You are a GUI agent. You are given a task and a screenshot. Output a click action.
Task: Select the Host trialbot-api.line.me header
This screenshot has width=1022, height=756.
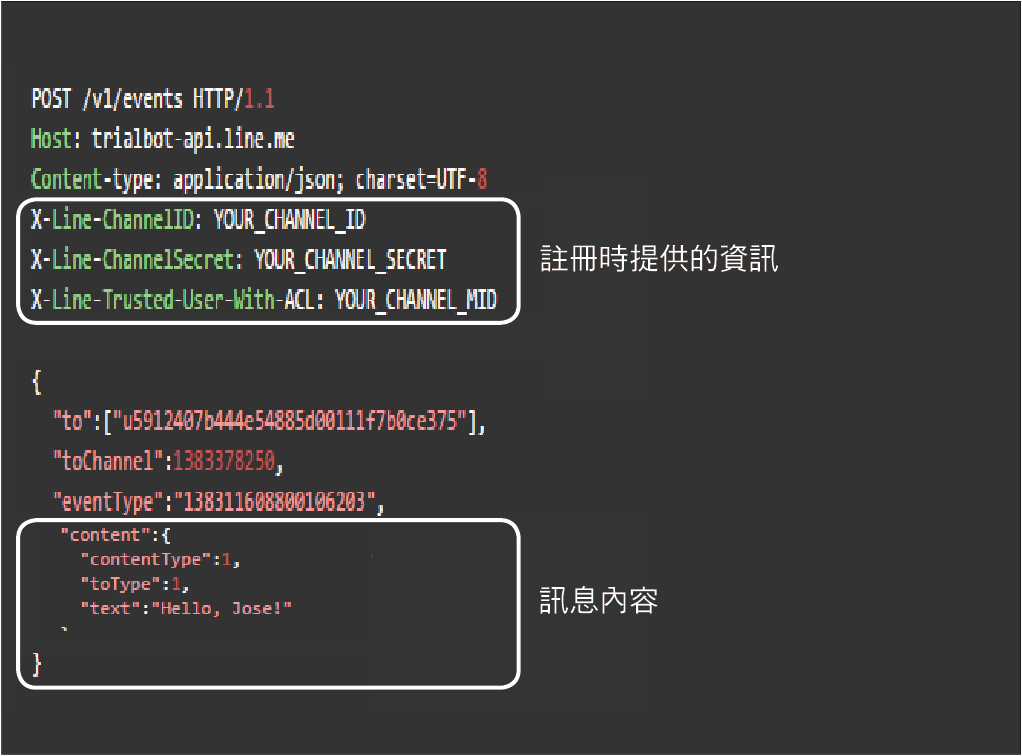(x=162, y=139)
